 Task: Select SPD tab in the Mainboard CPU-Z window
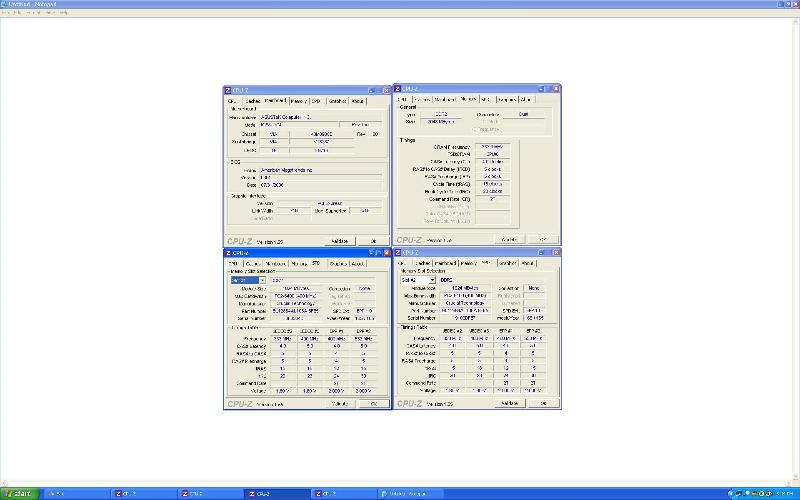tap(316, 101)
